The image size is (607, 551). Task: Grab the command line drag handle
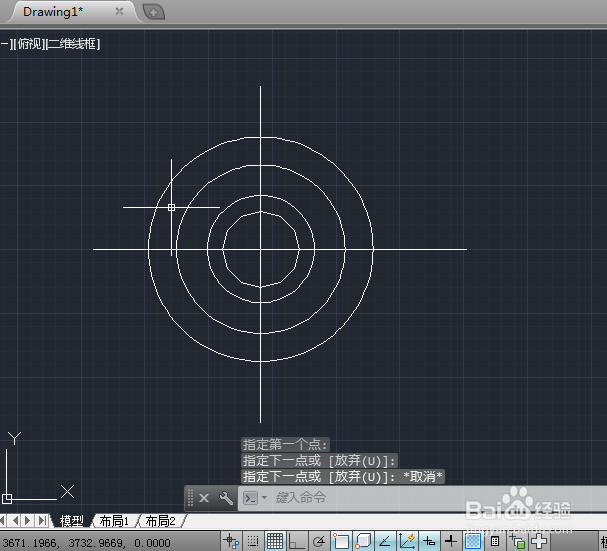pyautogui.click(x=190, y=498)
